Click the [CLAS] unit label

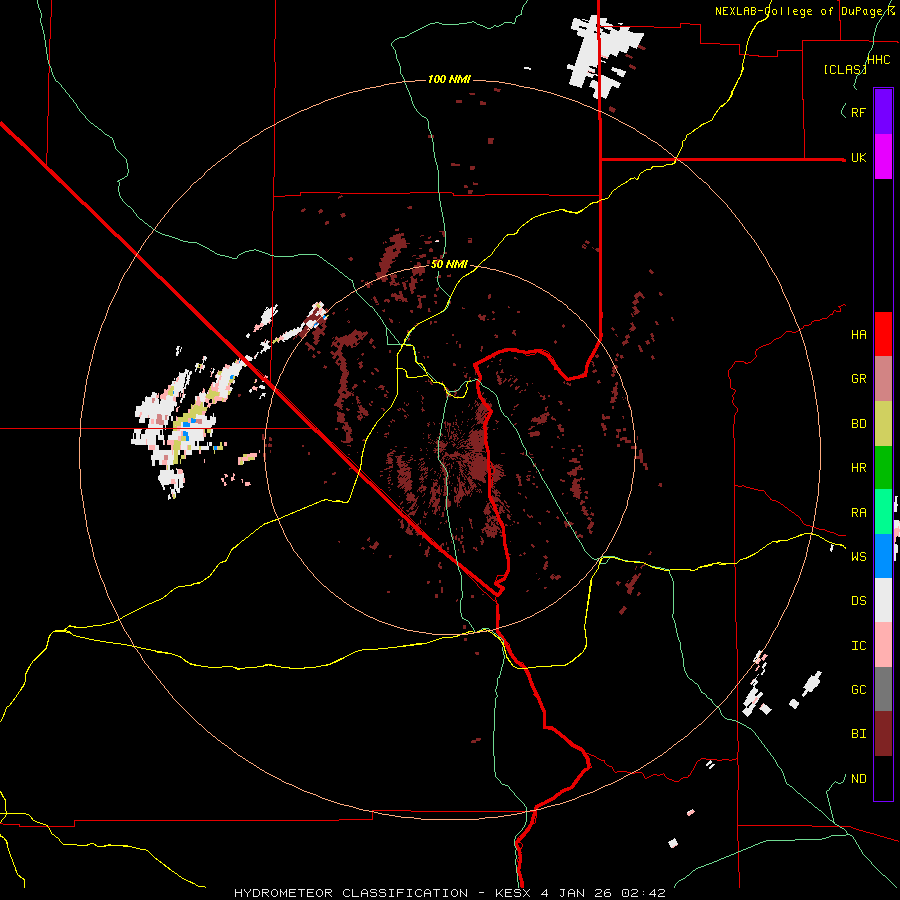click(845, 70)
